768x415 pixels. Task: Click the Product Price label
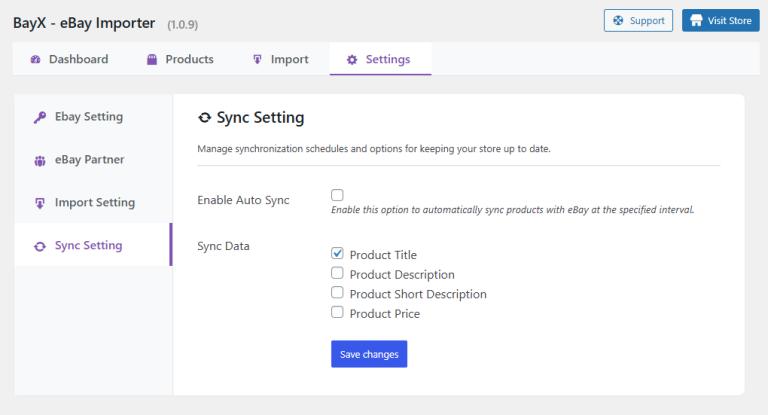[x=384, y=314]
